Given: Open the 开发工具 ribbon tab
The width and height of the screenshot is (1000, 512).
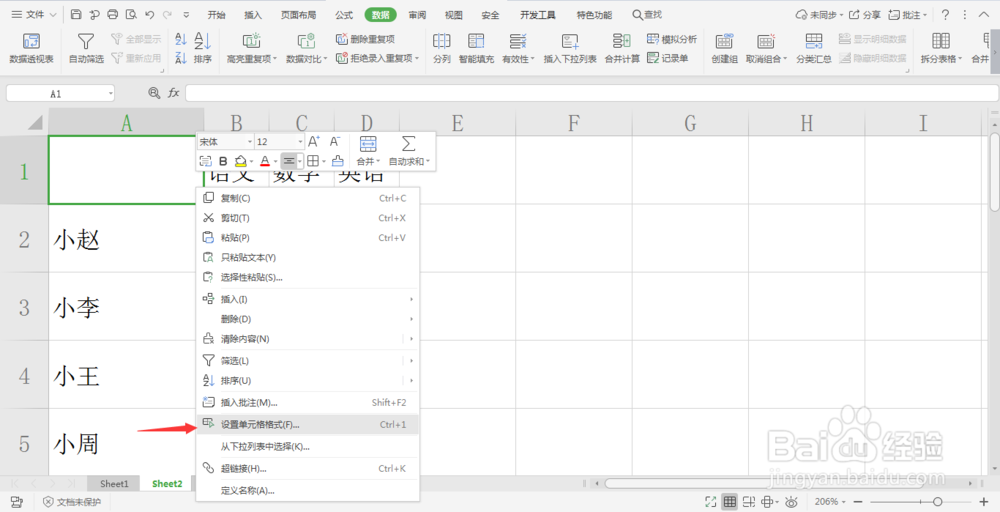Looking at the screenshot, I should click(538, 15).
